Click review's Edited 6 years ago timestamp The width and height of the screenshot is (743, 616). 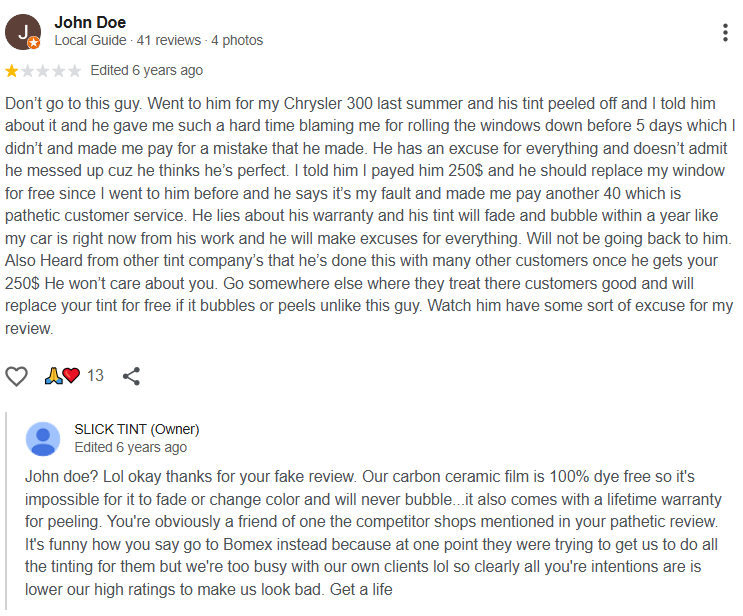pyautogui.click(x=146, y=70)
